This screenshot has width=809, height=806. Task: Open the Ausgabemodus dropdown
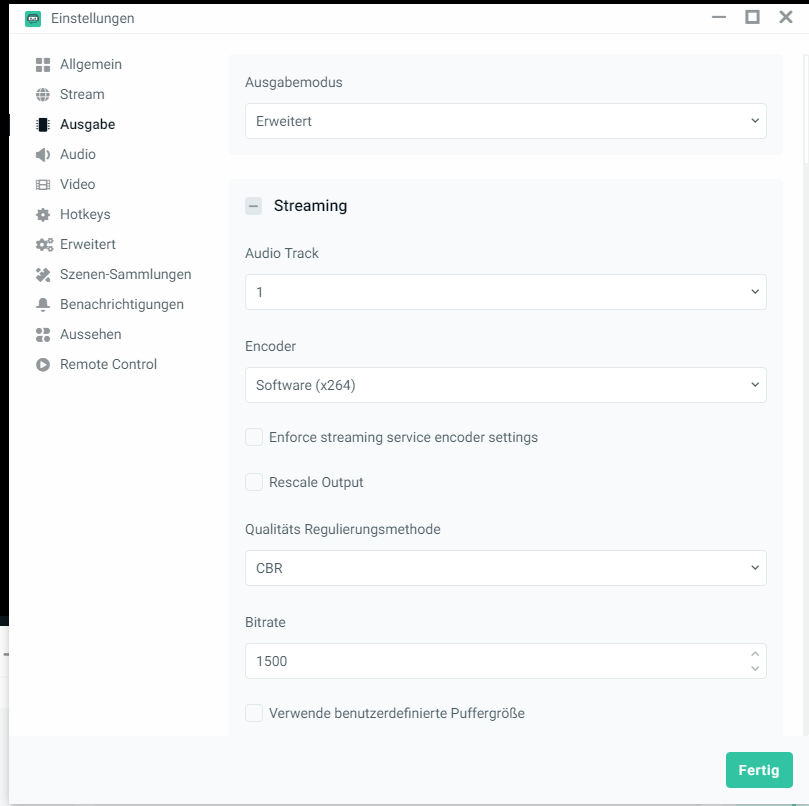tap(505, 121)
